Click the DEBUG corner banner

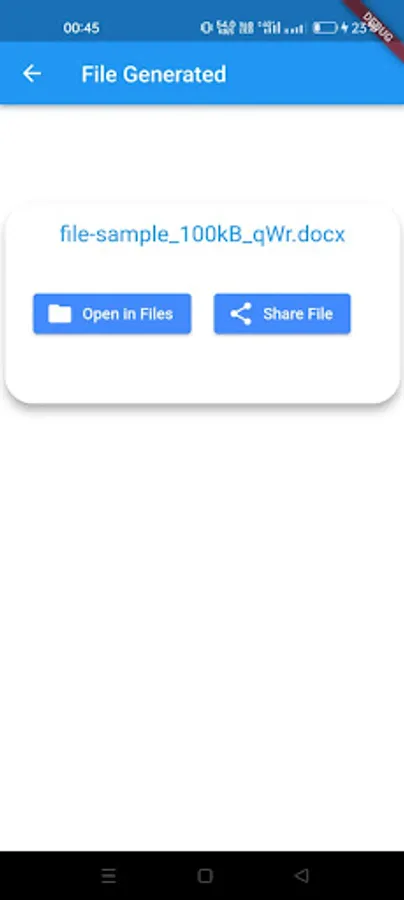[376, 22]
